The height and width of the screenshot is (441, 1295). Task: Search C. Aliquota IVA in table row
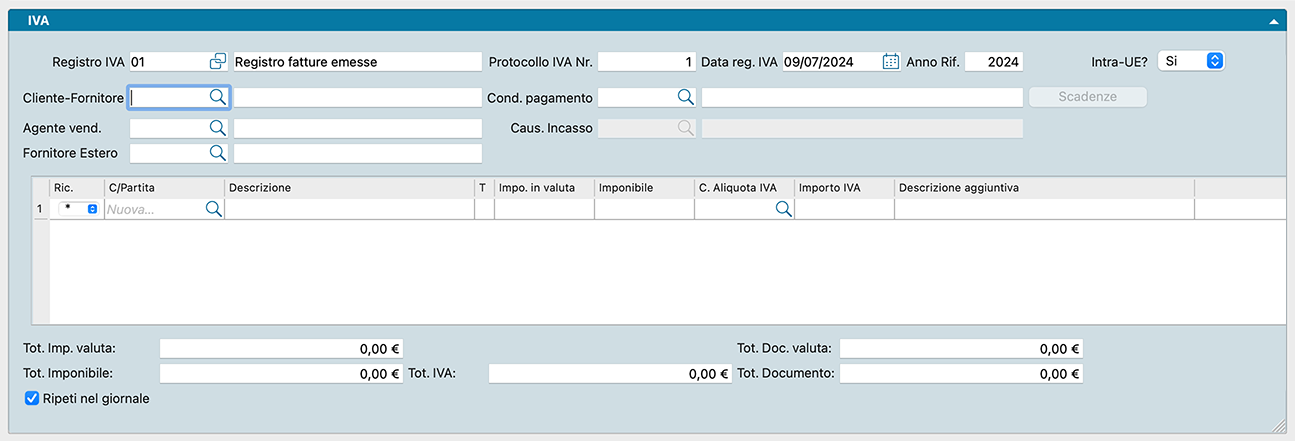click(x=783, y=209)
